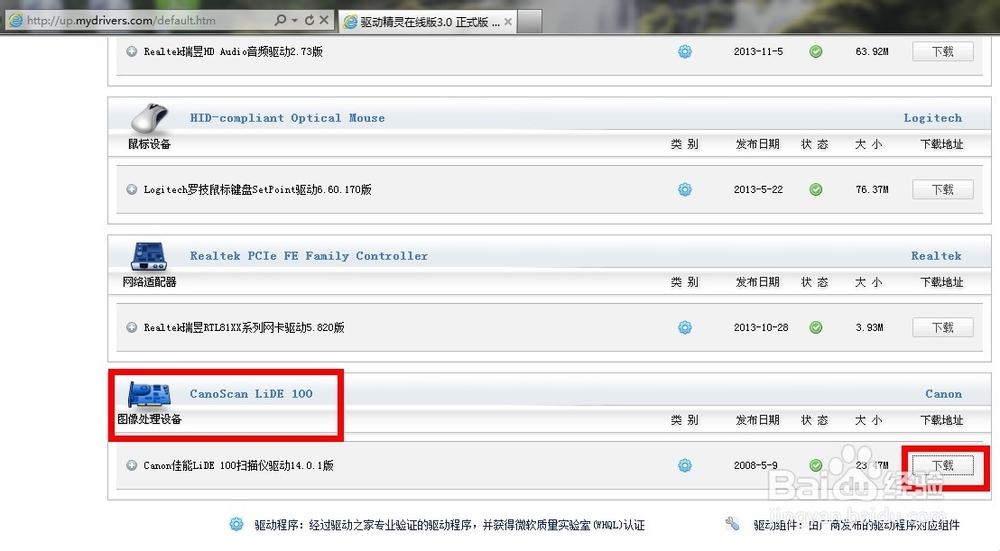Open CanoScan LiDE 100 heading
Image resolution: width=1000 pixels, height=551 pixels.
tap(251, 393)
